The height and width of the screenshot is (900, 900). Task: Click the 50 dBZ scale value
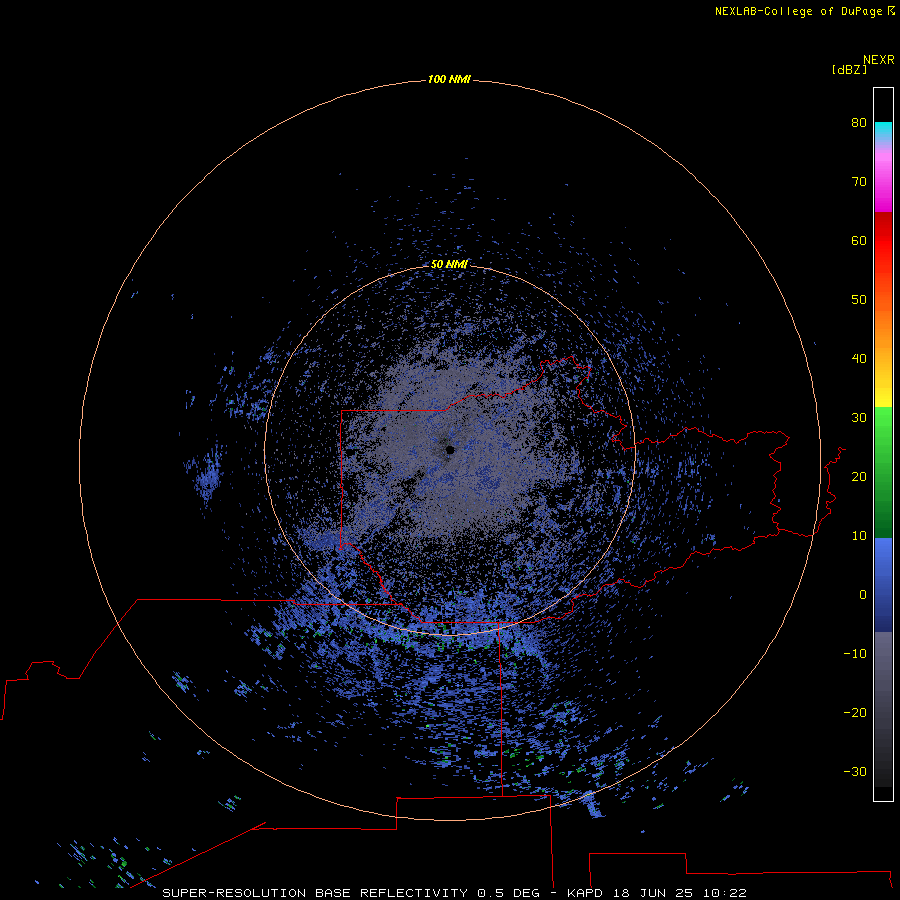click(859, 300)
